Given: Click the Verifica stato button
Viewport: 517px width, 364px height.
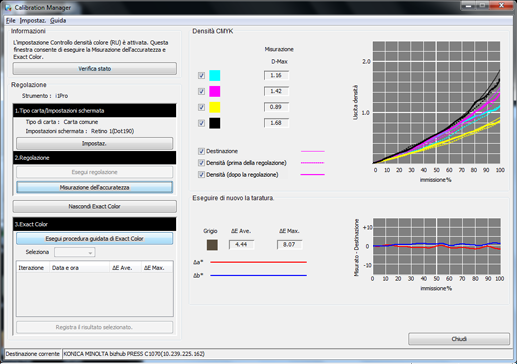Looking at the screenshot, I should pyautogui.click(x=95, y=69).
